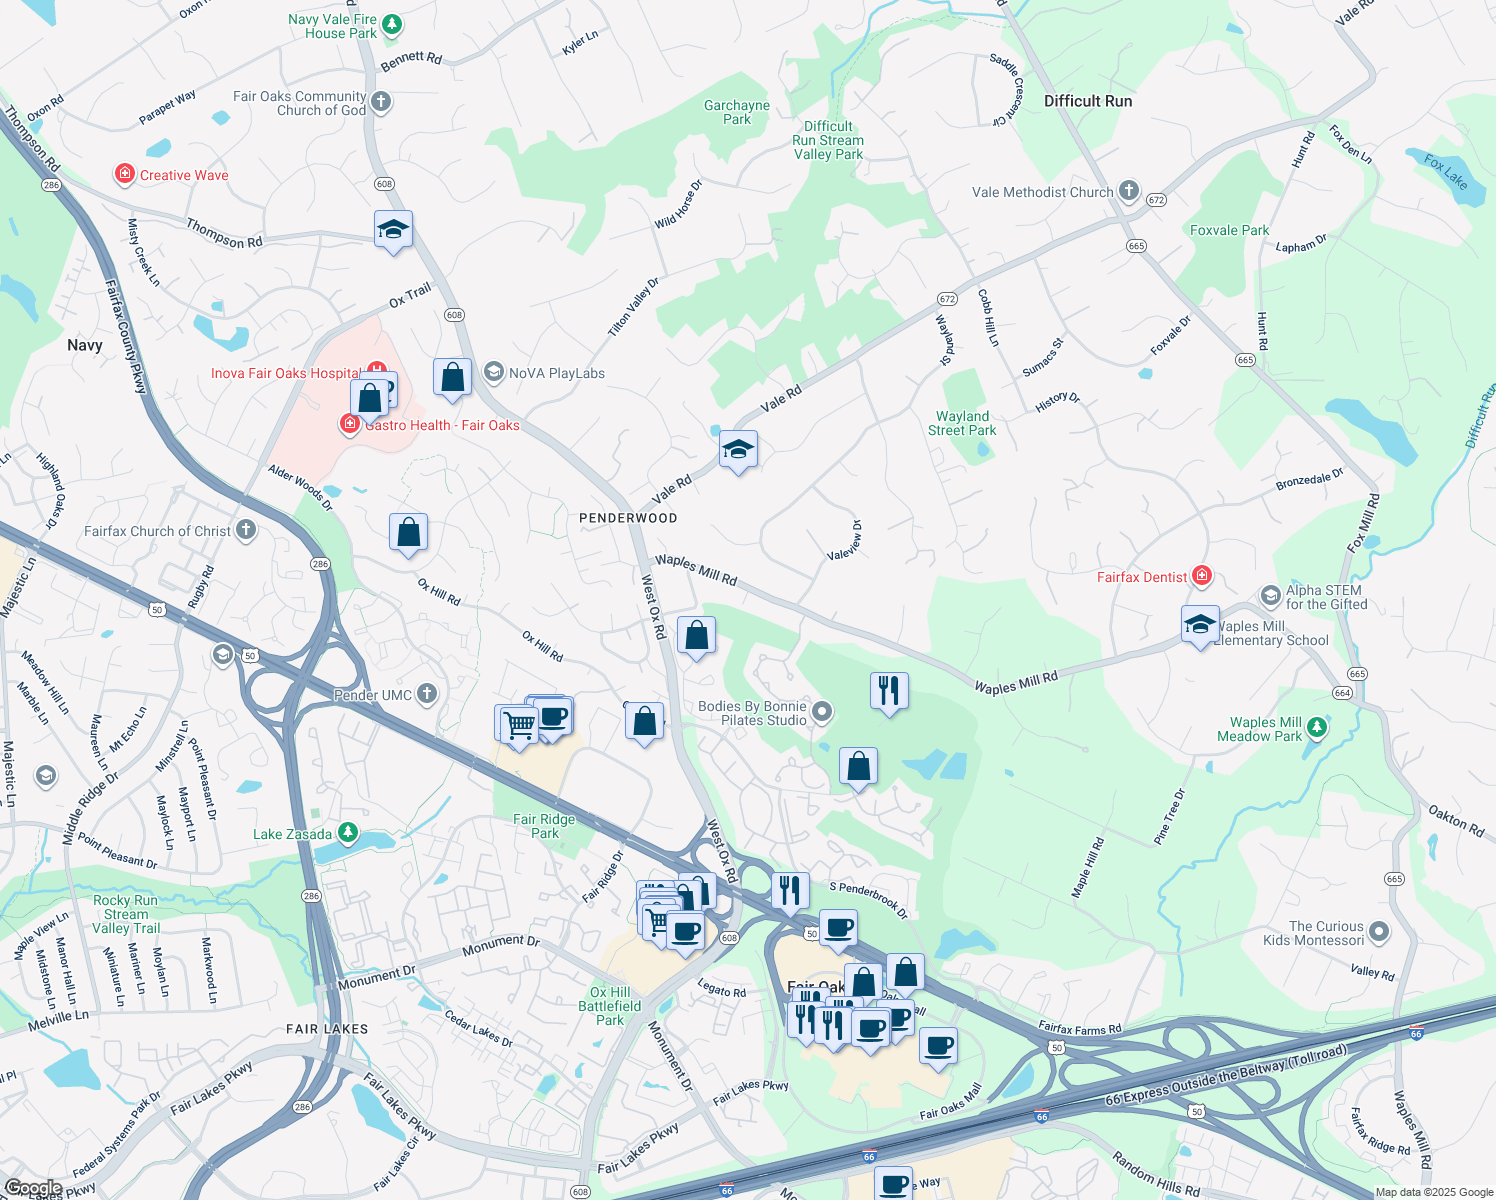Image resolution: width=1496 pixels, height=1200 pixels.
Task: Select the Pender UMC church pin
Action: click(427, 693)
